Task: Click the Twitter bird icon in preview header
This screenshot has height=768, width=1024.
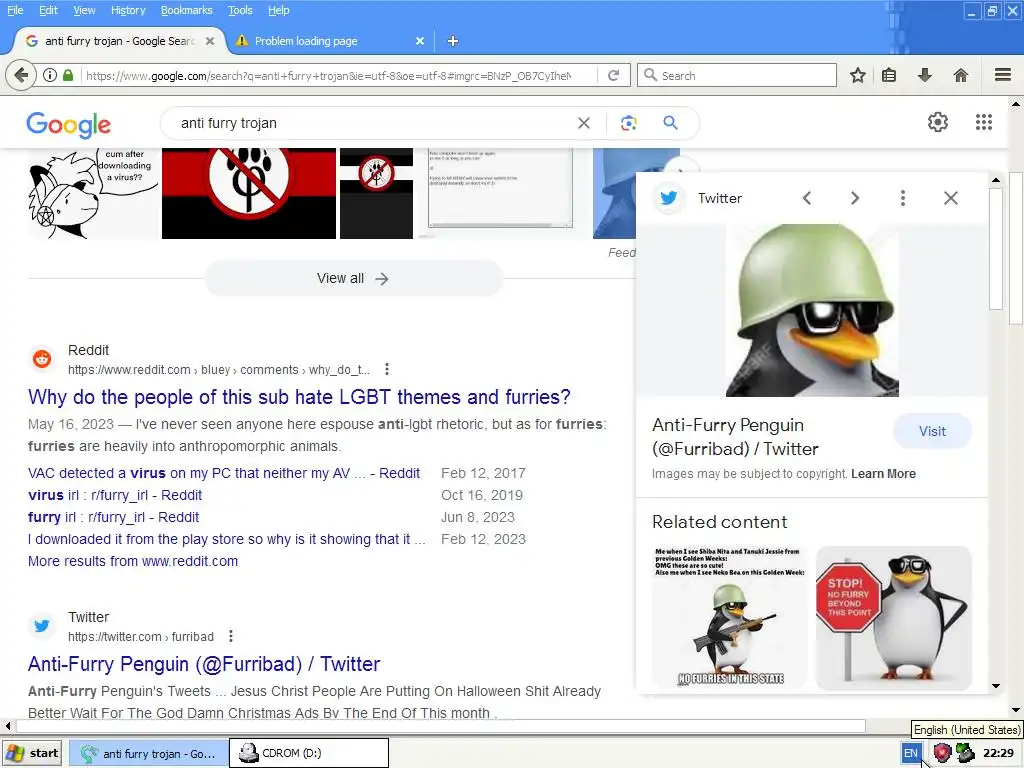Action: tap(669, 198)
